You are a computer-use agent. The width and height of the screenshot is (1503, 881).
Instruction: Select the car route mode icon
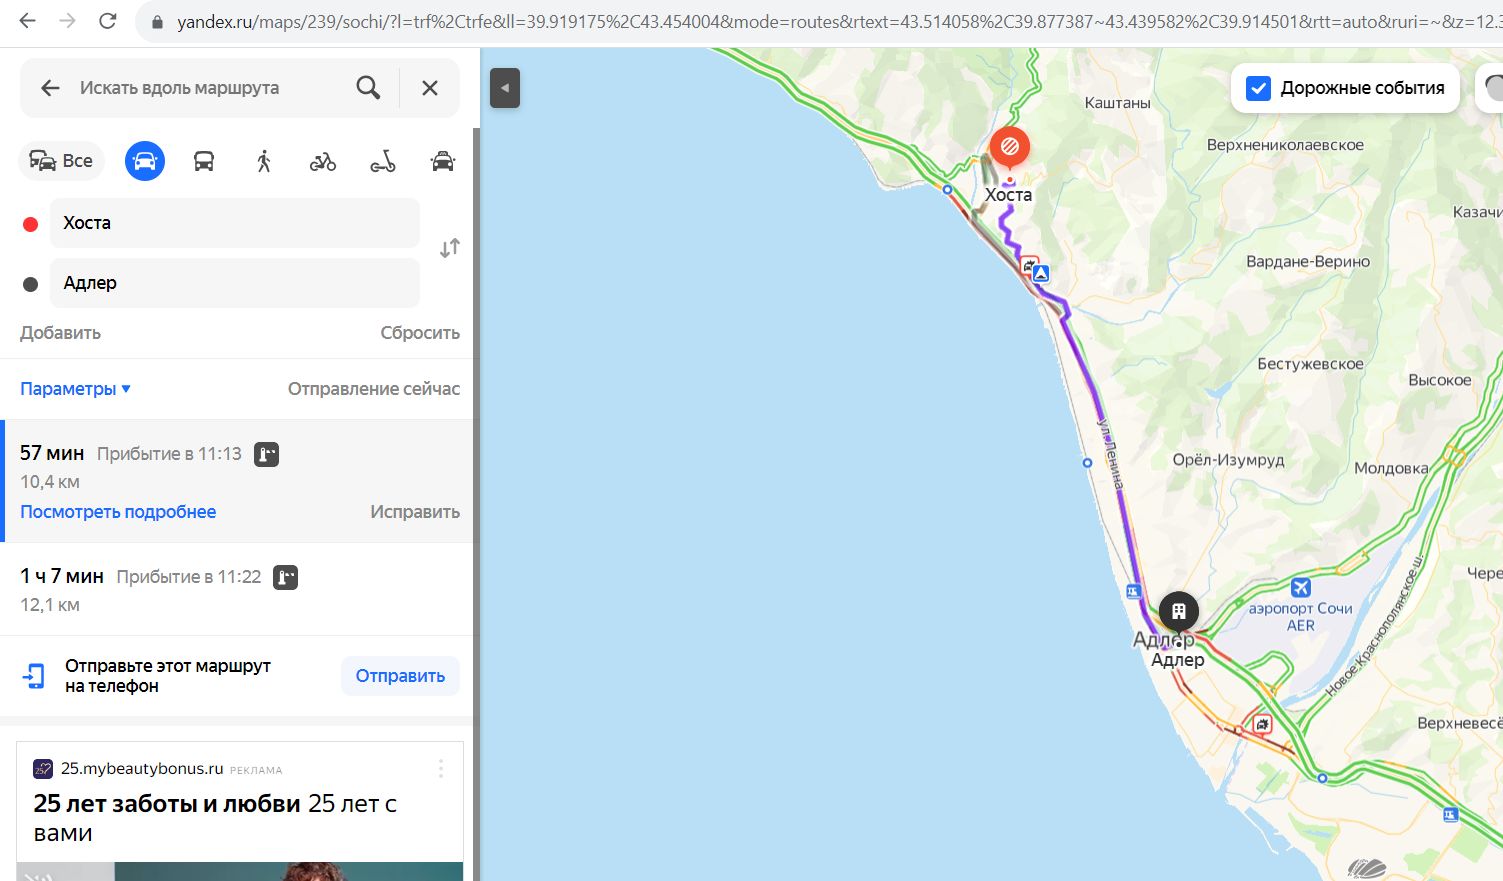(145, 161)
